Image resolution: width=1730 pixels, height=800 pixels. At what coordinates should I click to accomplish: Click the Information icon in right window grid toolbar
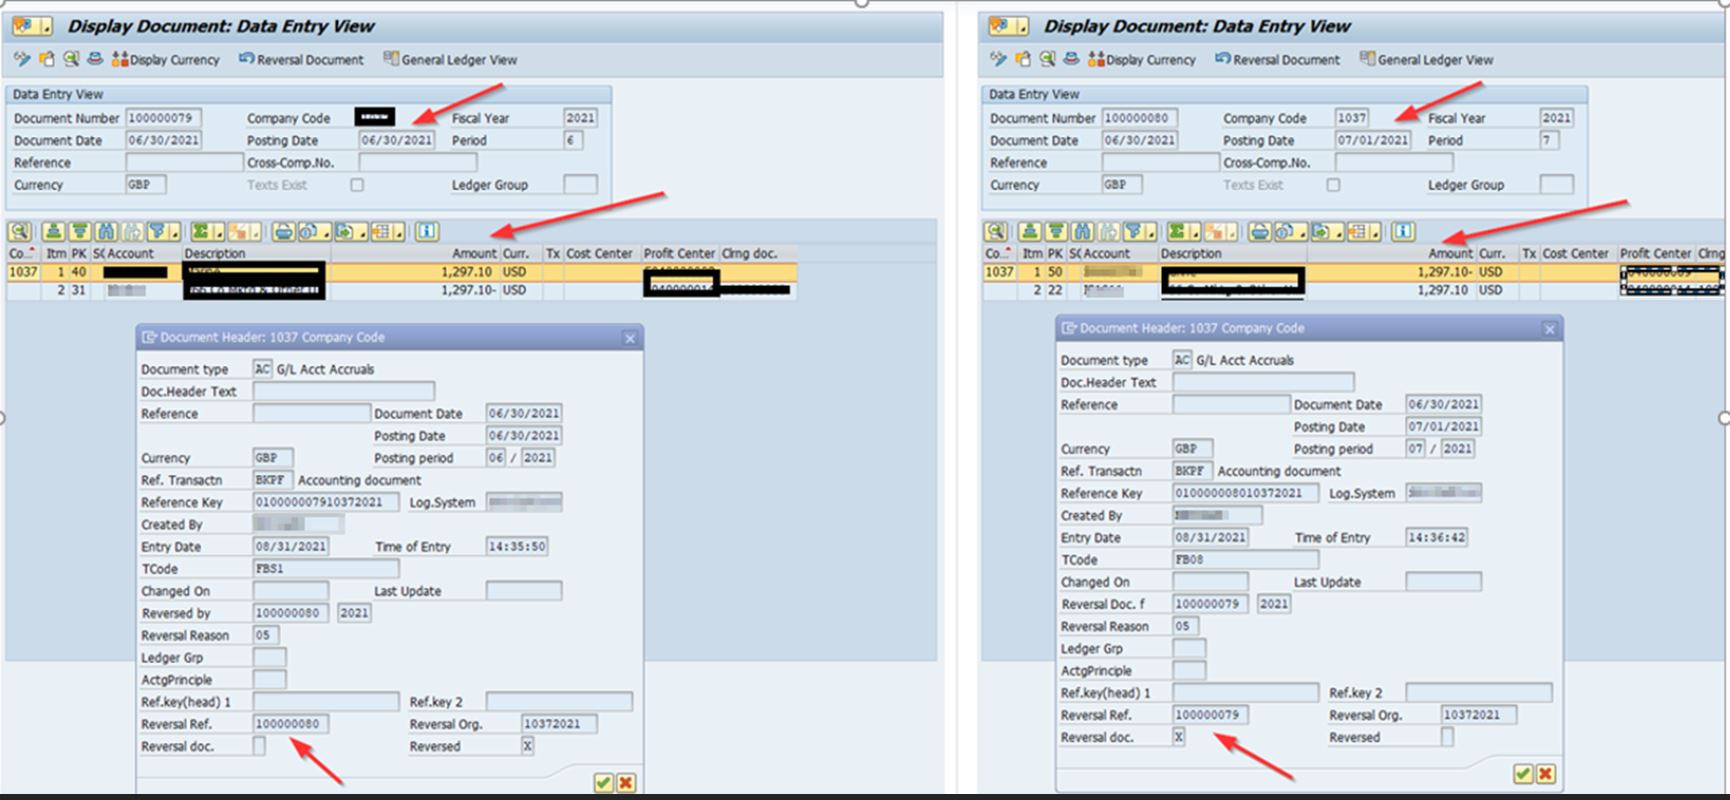[1403, 232]
